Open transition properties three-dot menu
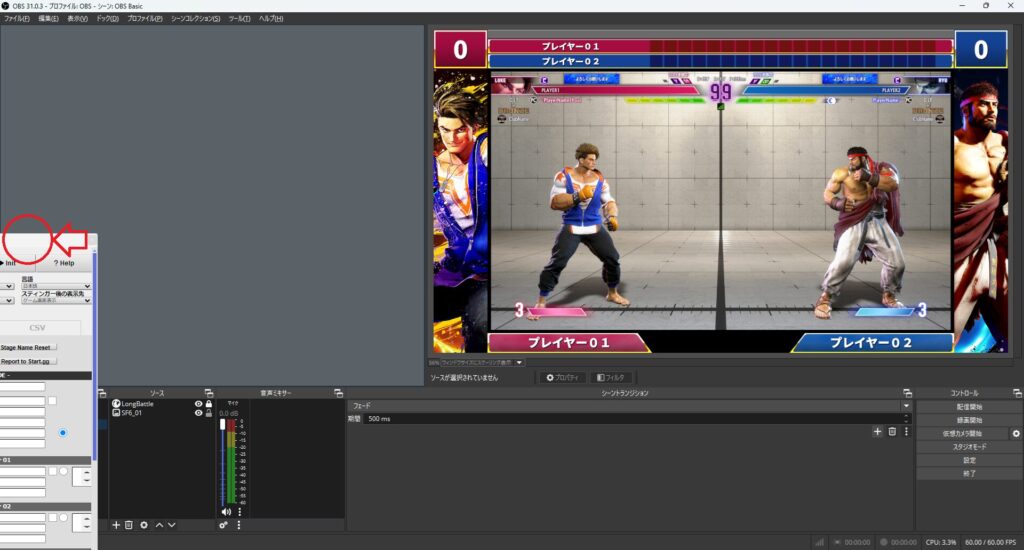The width and height of the screenshot is (1024, 550). [906, 431]
